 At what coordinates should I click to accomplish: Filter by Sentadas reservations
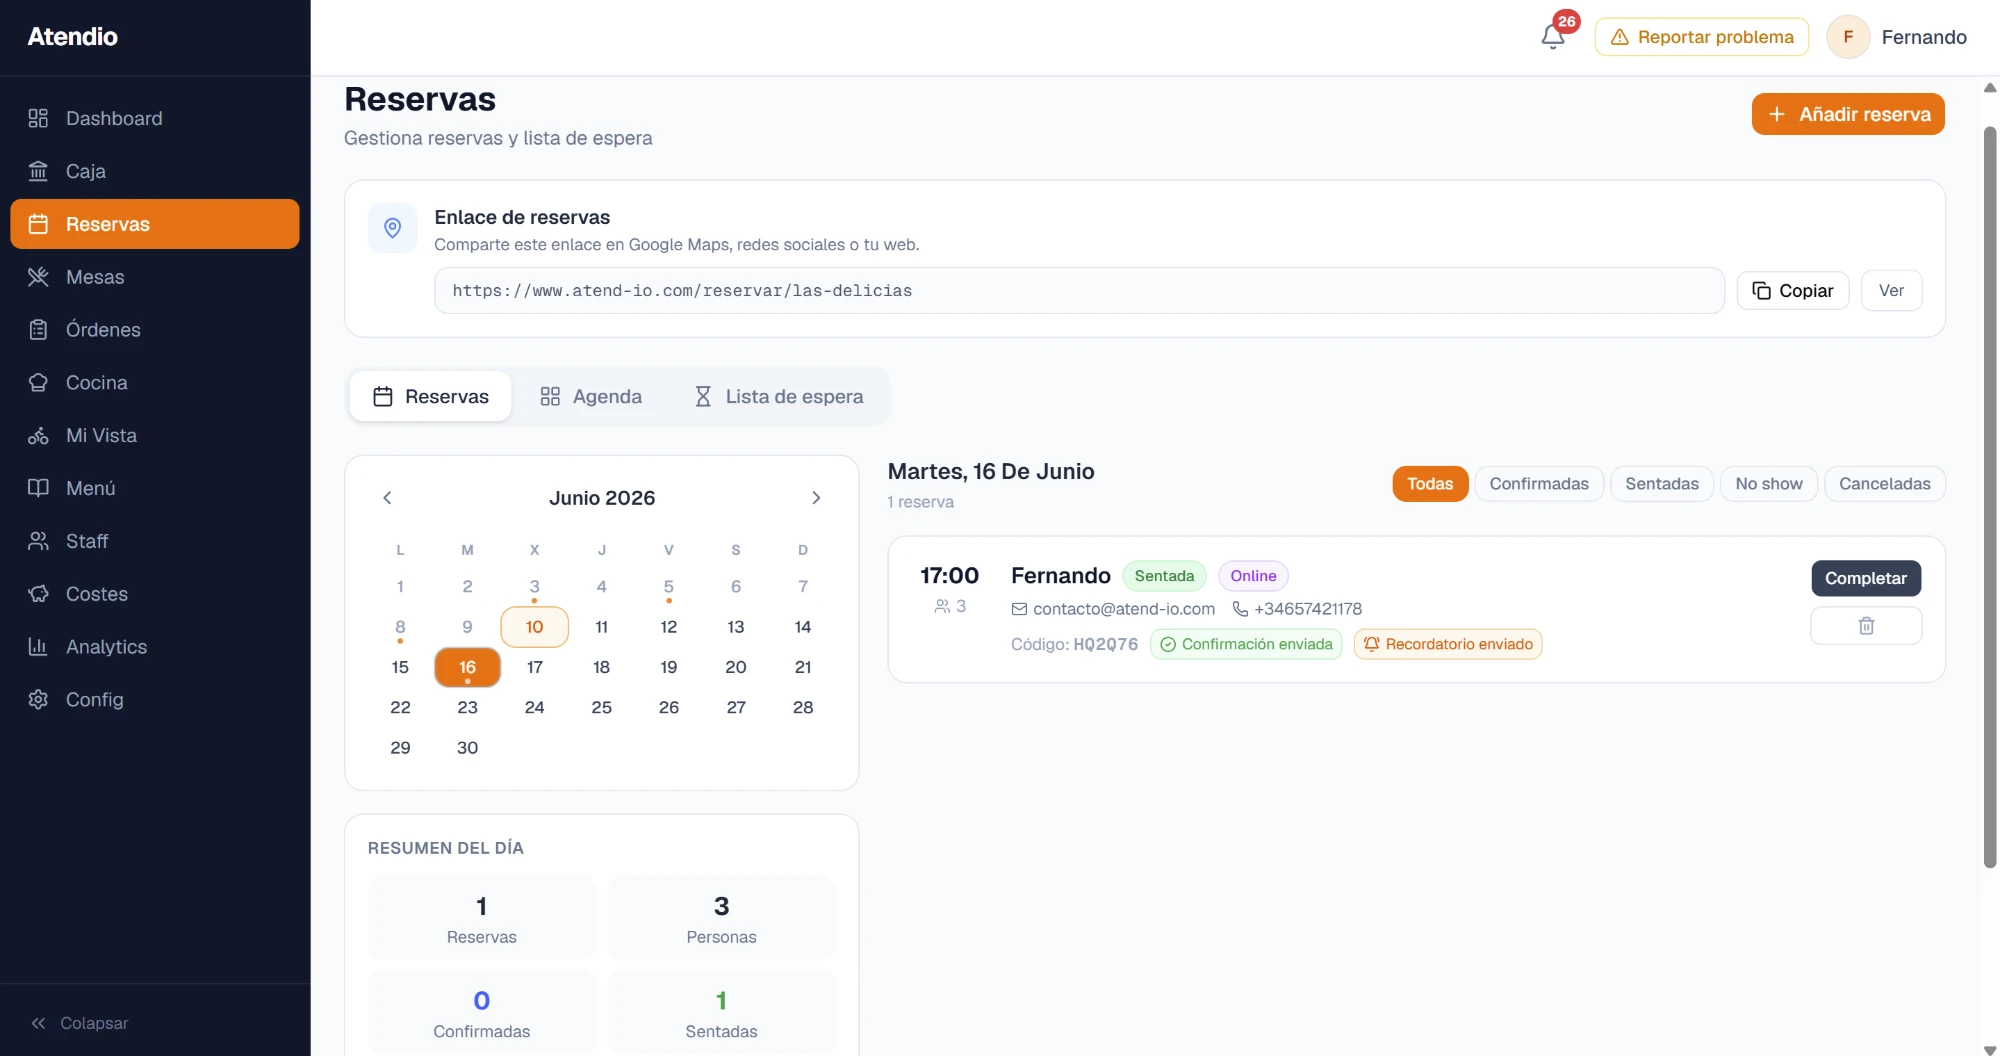click(1662, 484)
